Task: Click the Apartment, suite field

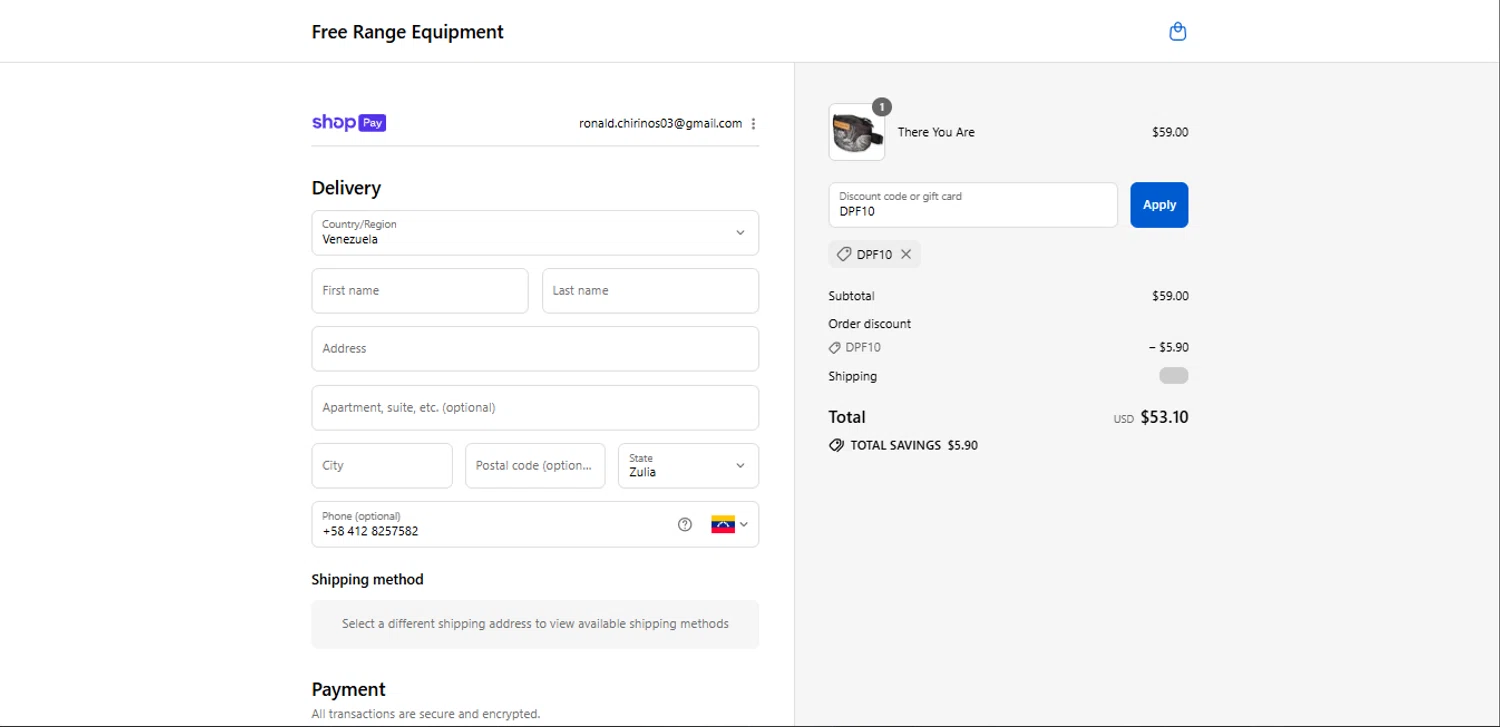Action: (x=535, y=407)
